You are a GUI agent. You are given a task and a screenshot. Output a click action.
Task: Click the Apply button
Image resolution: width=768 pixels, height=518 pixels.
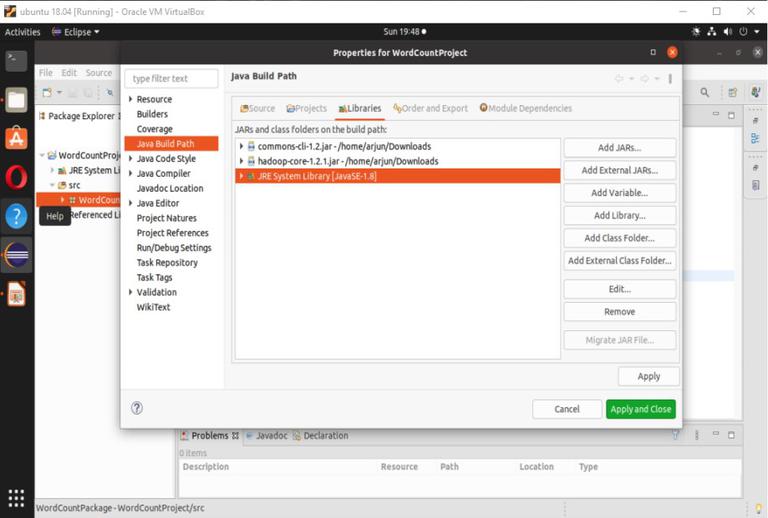tap(648, 376)
